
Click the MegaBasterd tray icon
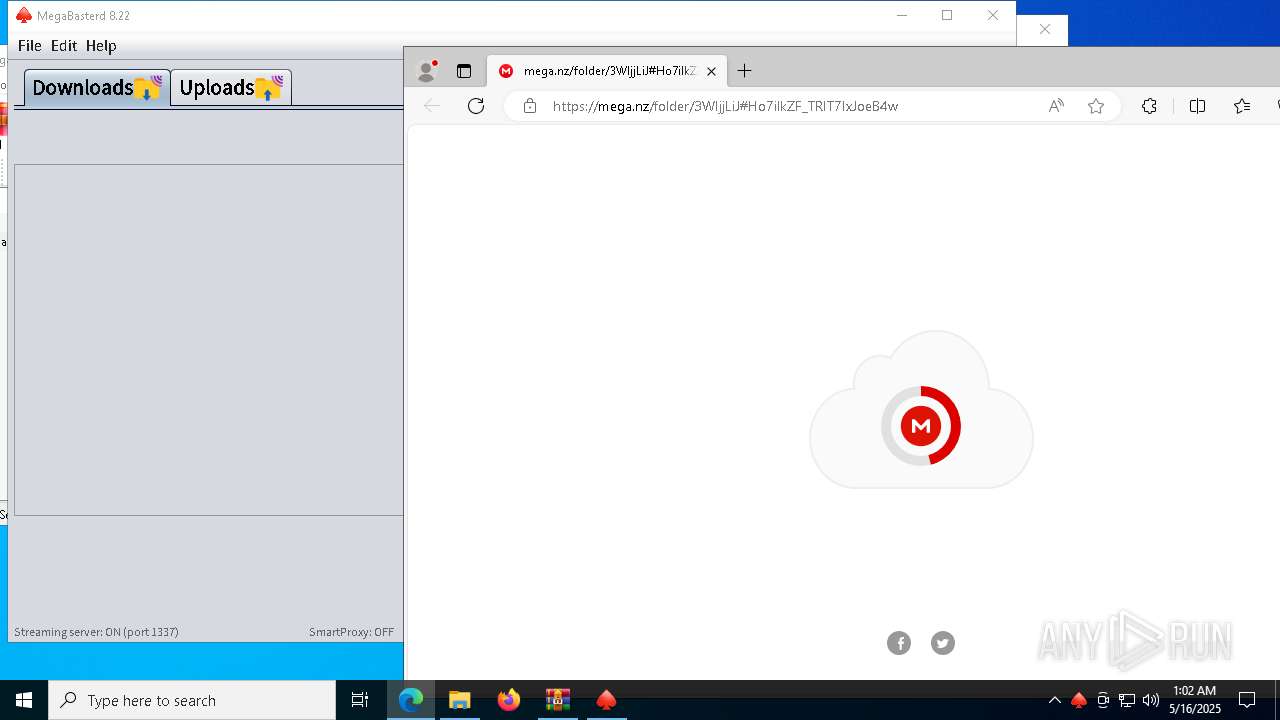(x=1079, y=700)
